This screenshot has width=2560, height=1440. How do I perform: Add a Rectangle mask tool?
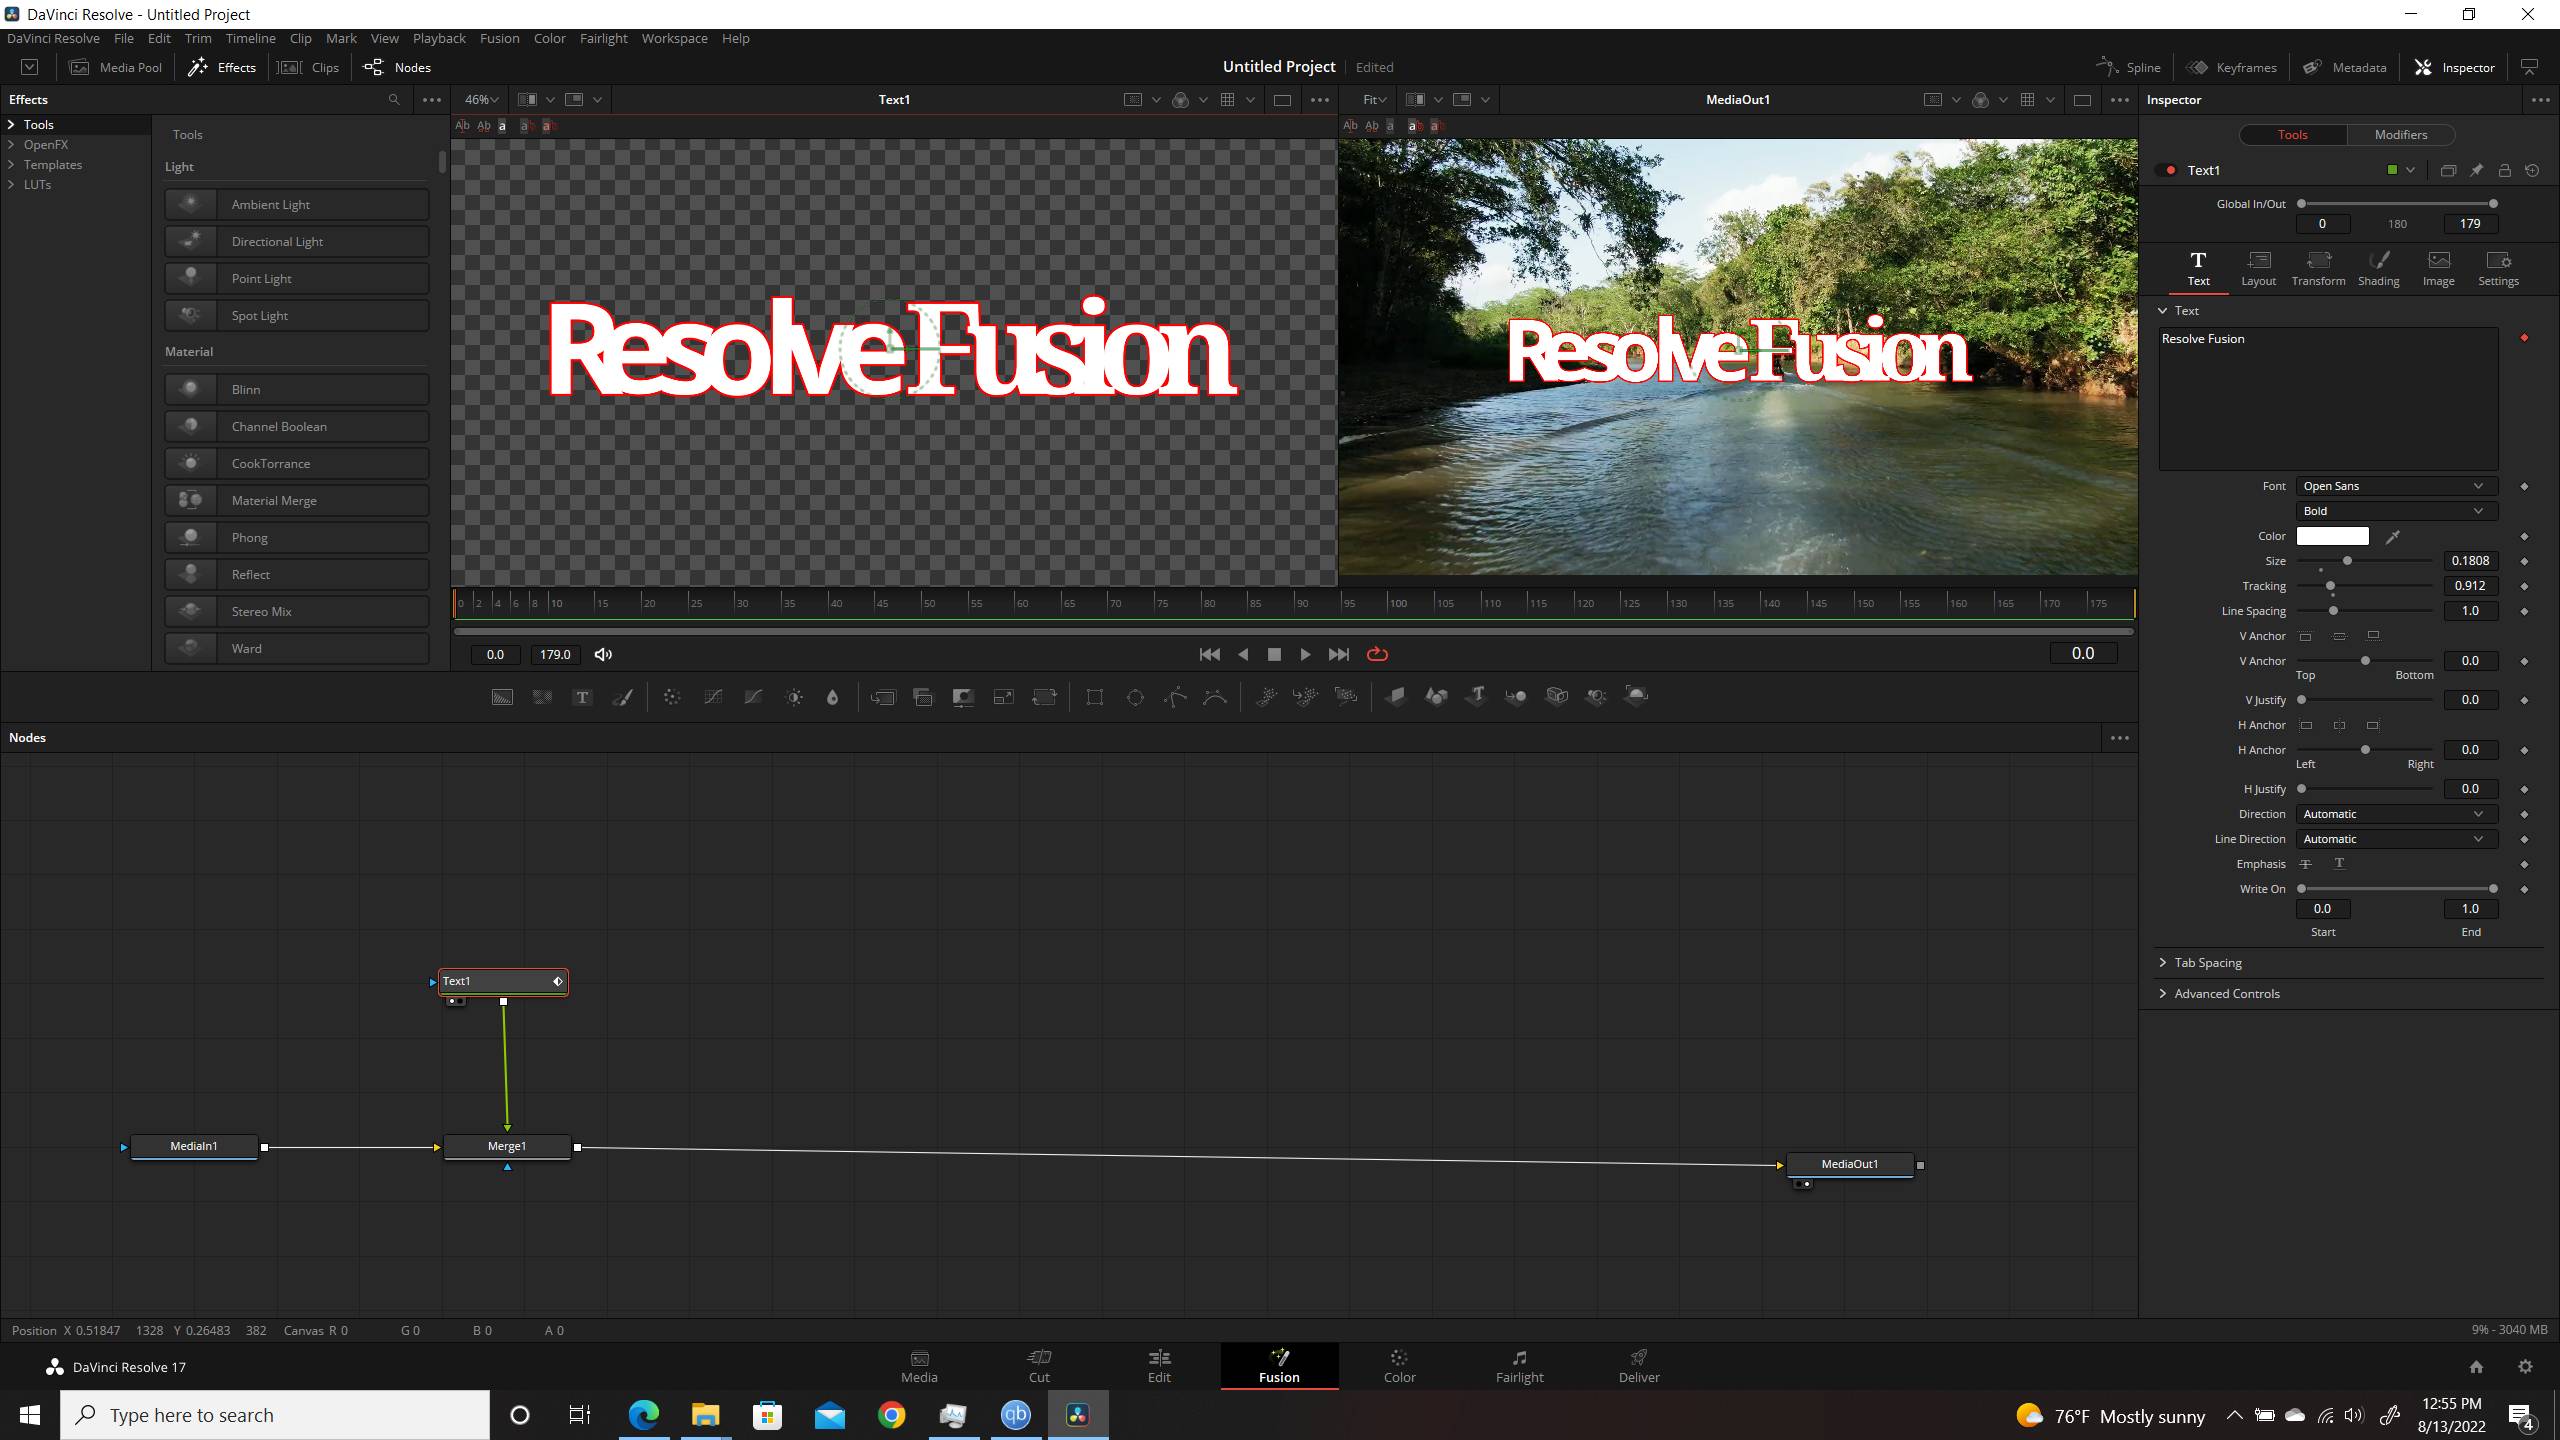pos(1095,697)
